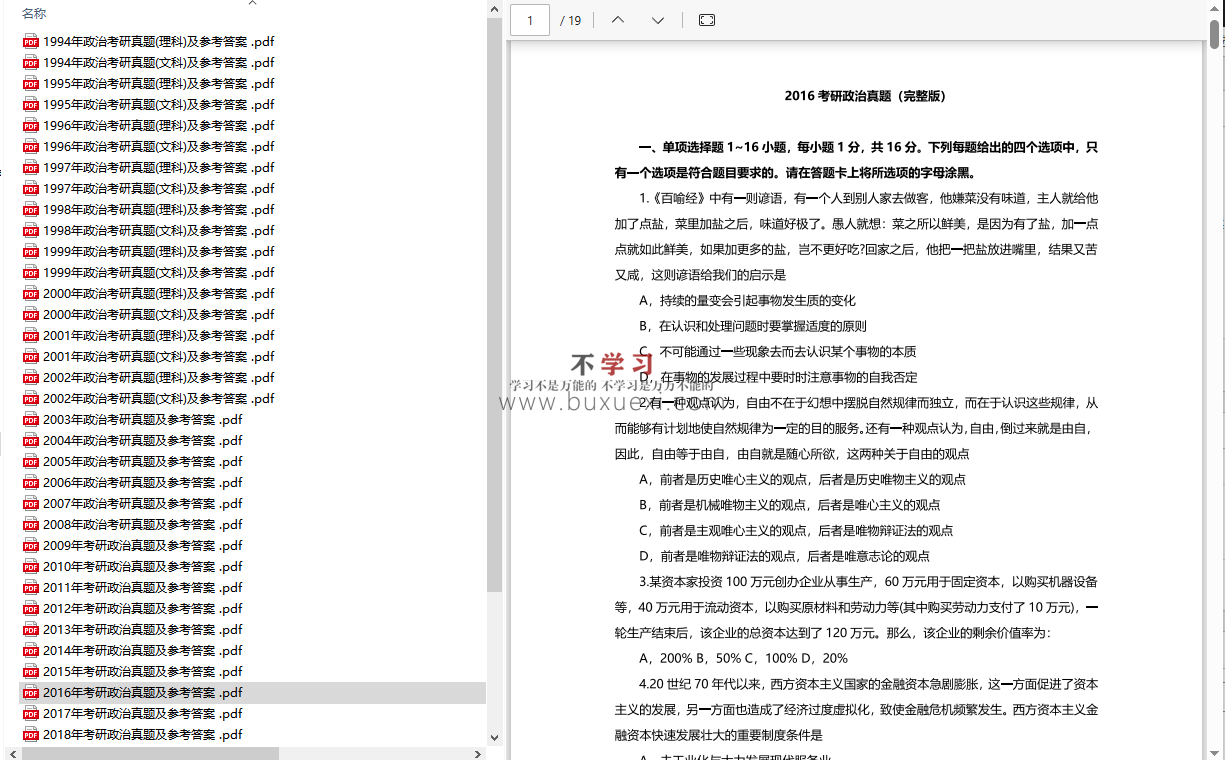1225x760 pixels.
Task: Click PDF icon of 2003年政治考研真题 file
Action: coord(30,420)
